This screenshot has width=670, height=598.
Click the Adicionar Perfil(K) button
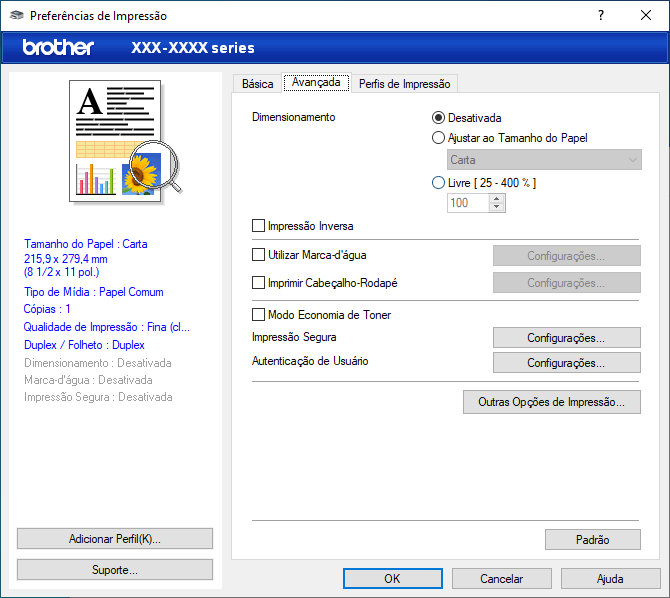pyautogui.click(x=115, y=538)
